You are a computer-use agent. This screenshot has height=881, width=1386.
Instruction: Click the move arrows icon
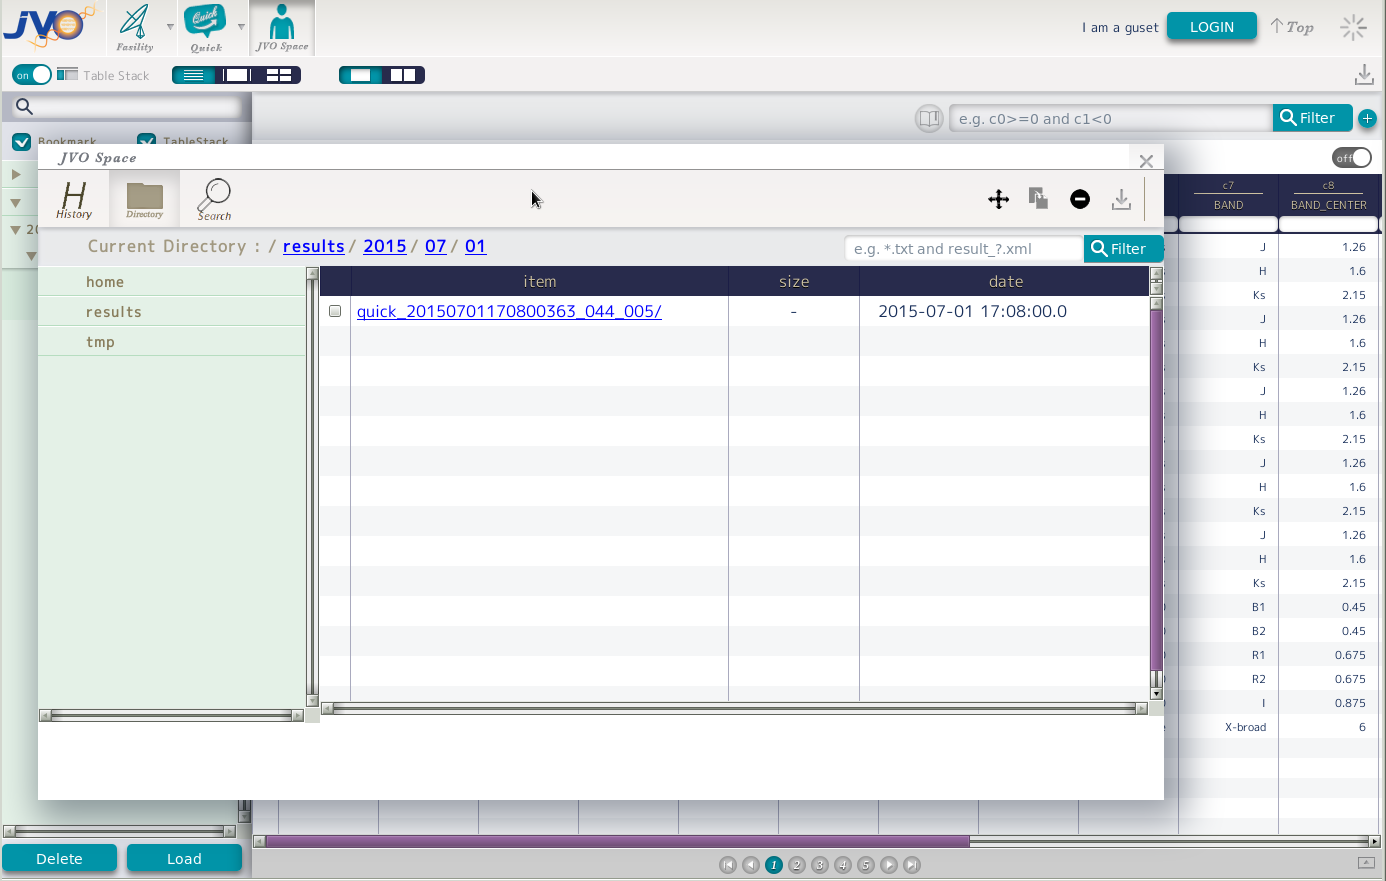pos(998,199)
